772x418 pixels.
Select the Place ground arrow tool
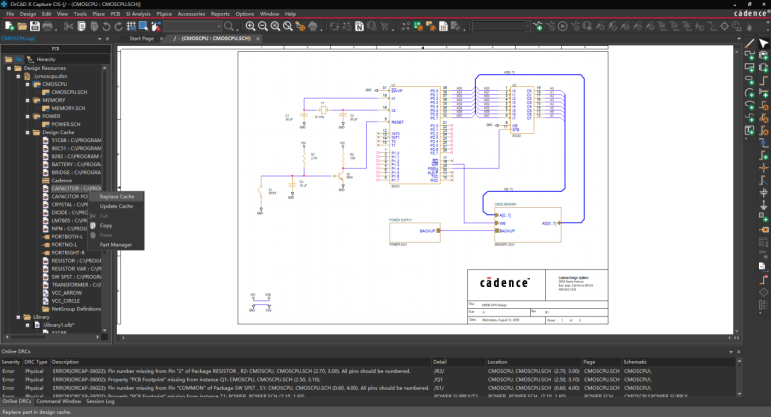(764, 205)
